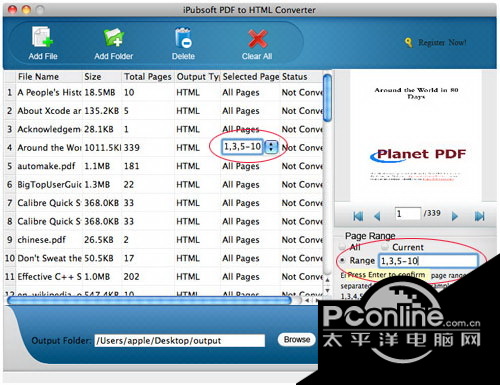Sort by Size column header

tap(102, 77)
